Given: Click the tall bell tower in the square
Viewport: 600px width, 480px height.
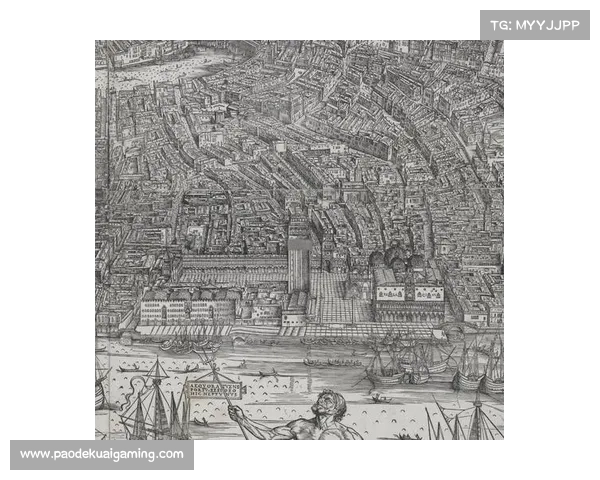Looking at the screenshot, I should [x=298, y=256].
